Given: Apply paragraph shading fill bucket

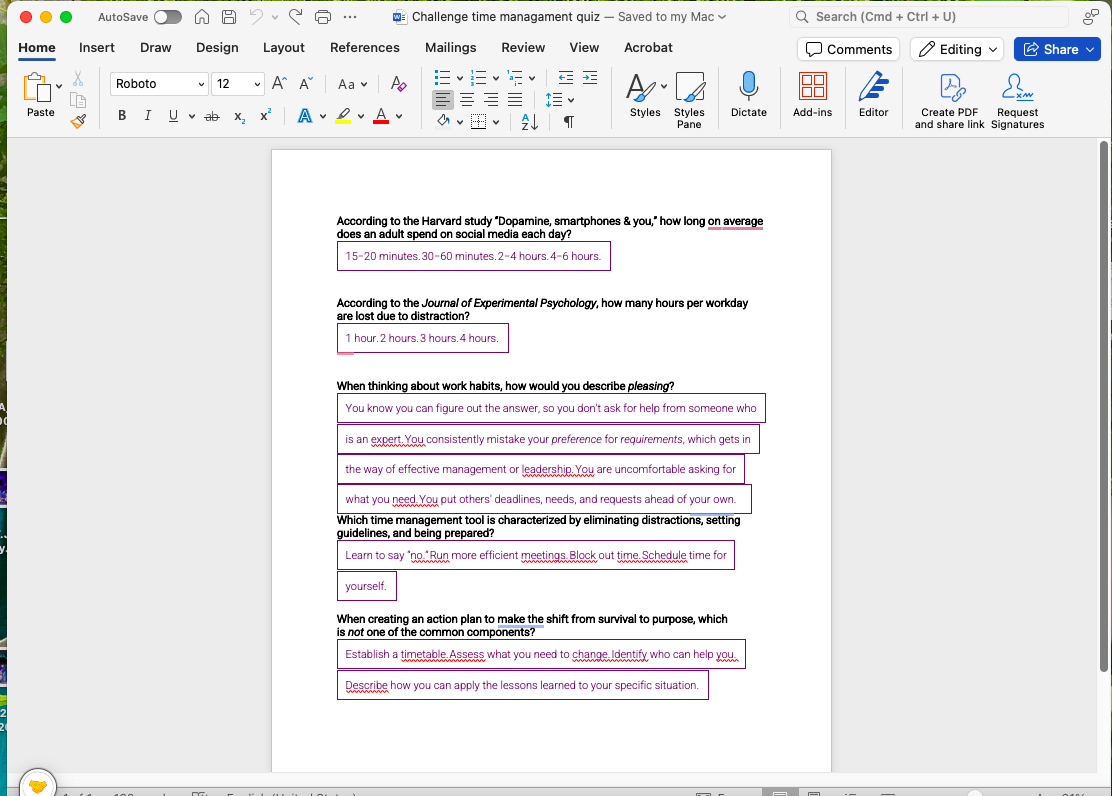Looking at the screenshot, I should coord(444,121).
